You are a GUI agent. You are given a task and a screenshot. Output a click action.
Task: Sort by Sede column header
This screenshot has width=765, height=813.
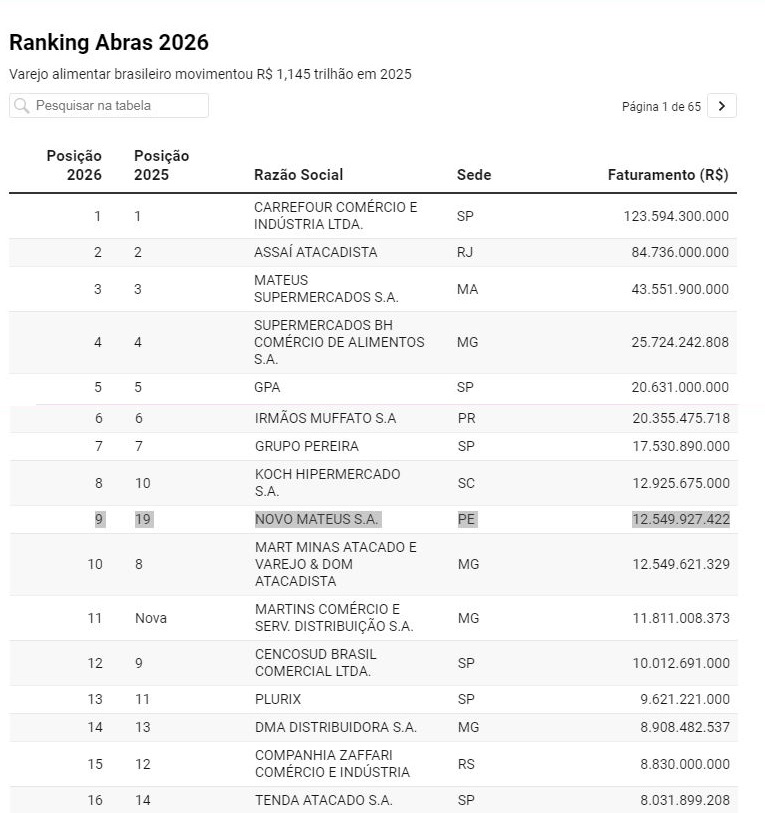473,175
